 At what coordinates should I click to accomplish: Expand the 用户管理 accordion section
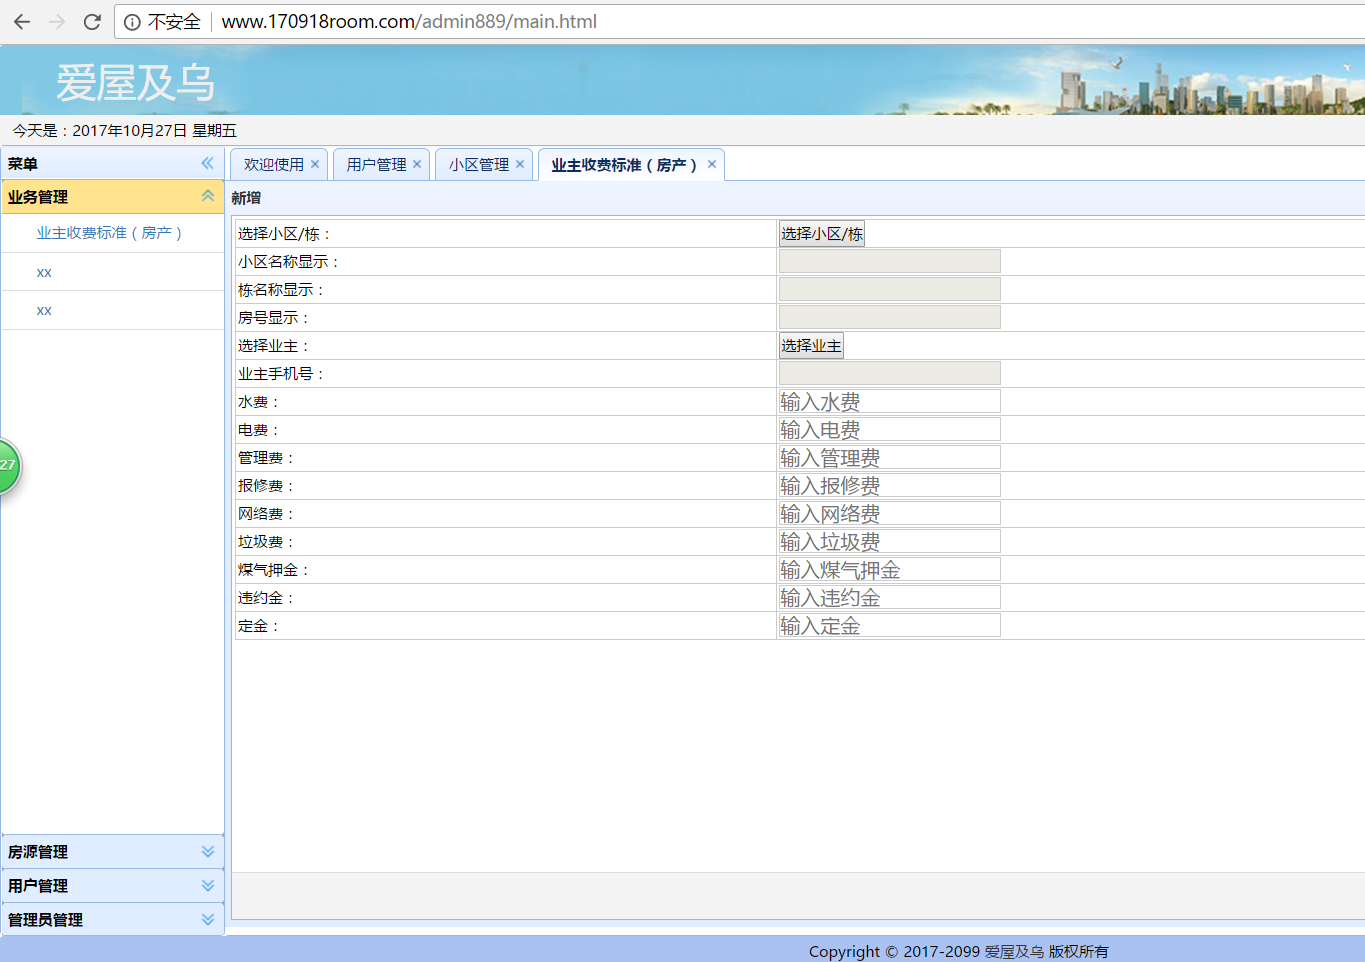[208, 886]
